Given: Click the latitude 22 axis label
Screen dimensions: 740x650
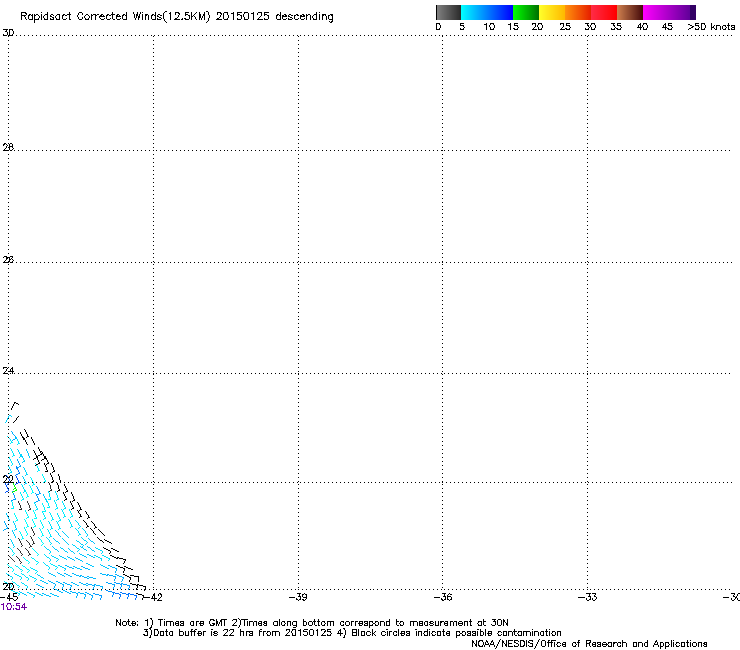Looking at the screenshot, I should [8, 480].
